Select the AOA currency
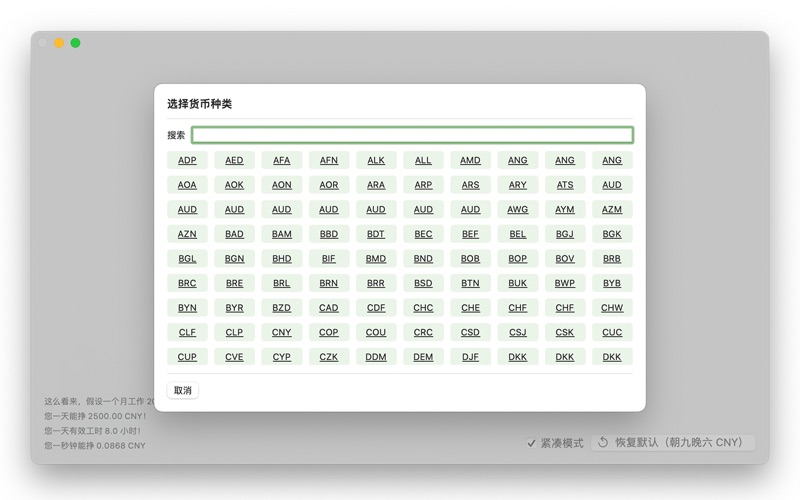 187,185
